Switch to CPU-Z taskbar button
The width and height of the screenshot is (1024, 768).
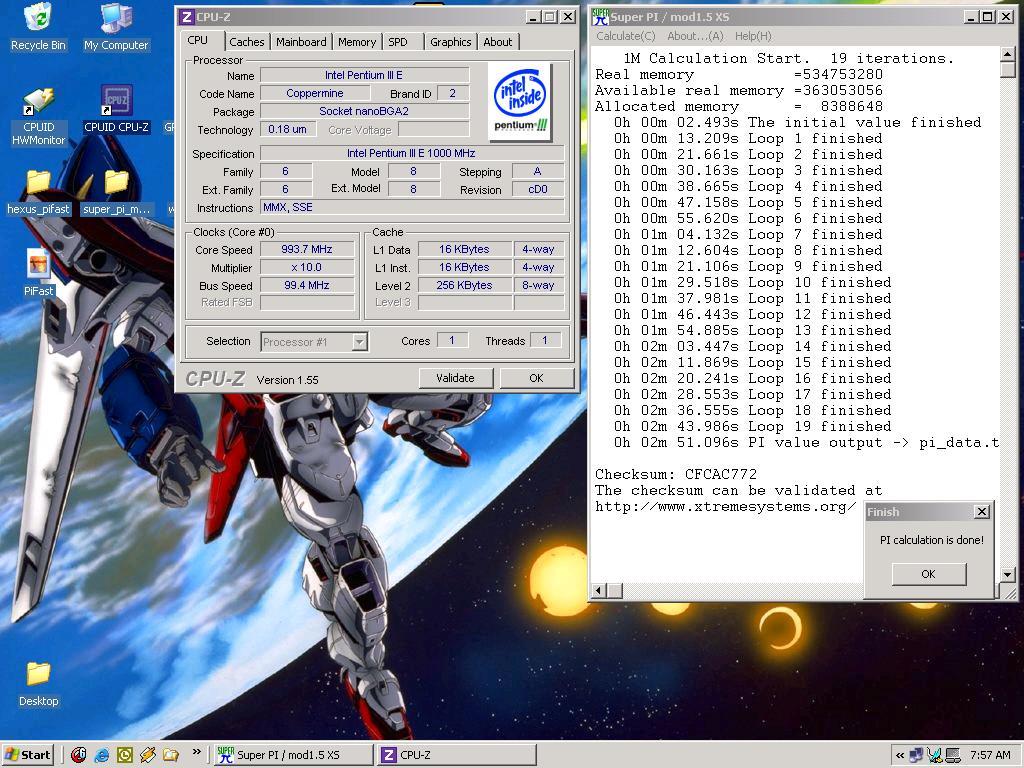point(456,755)
